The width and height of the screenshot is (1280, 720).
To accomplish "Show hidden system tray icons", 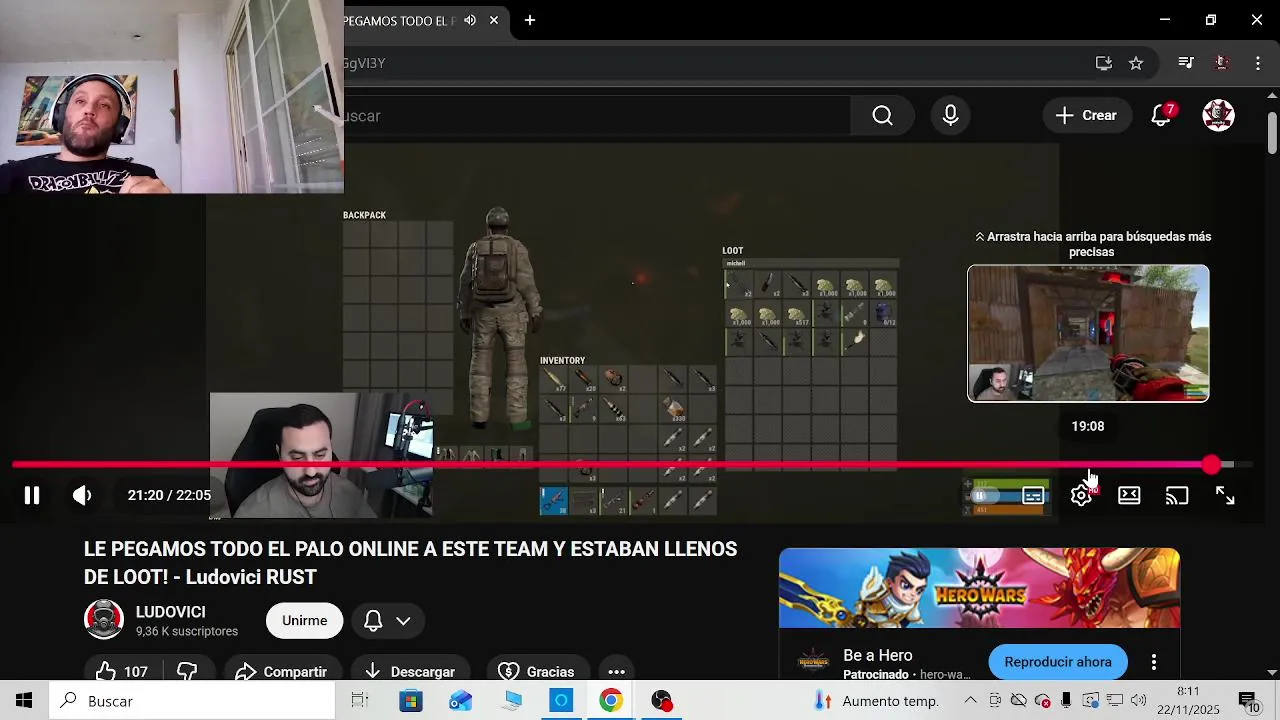I will tap(970, 701).
